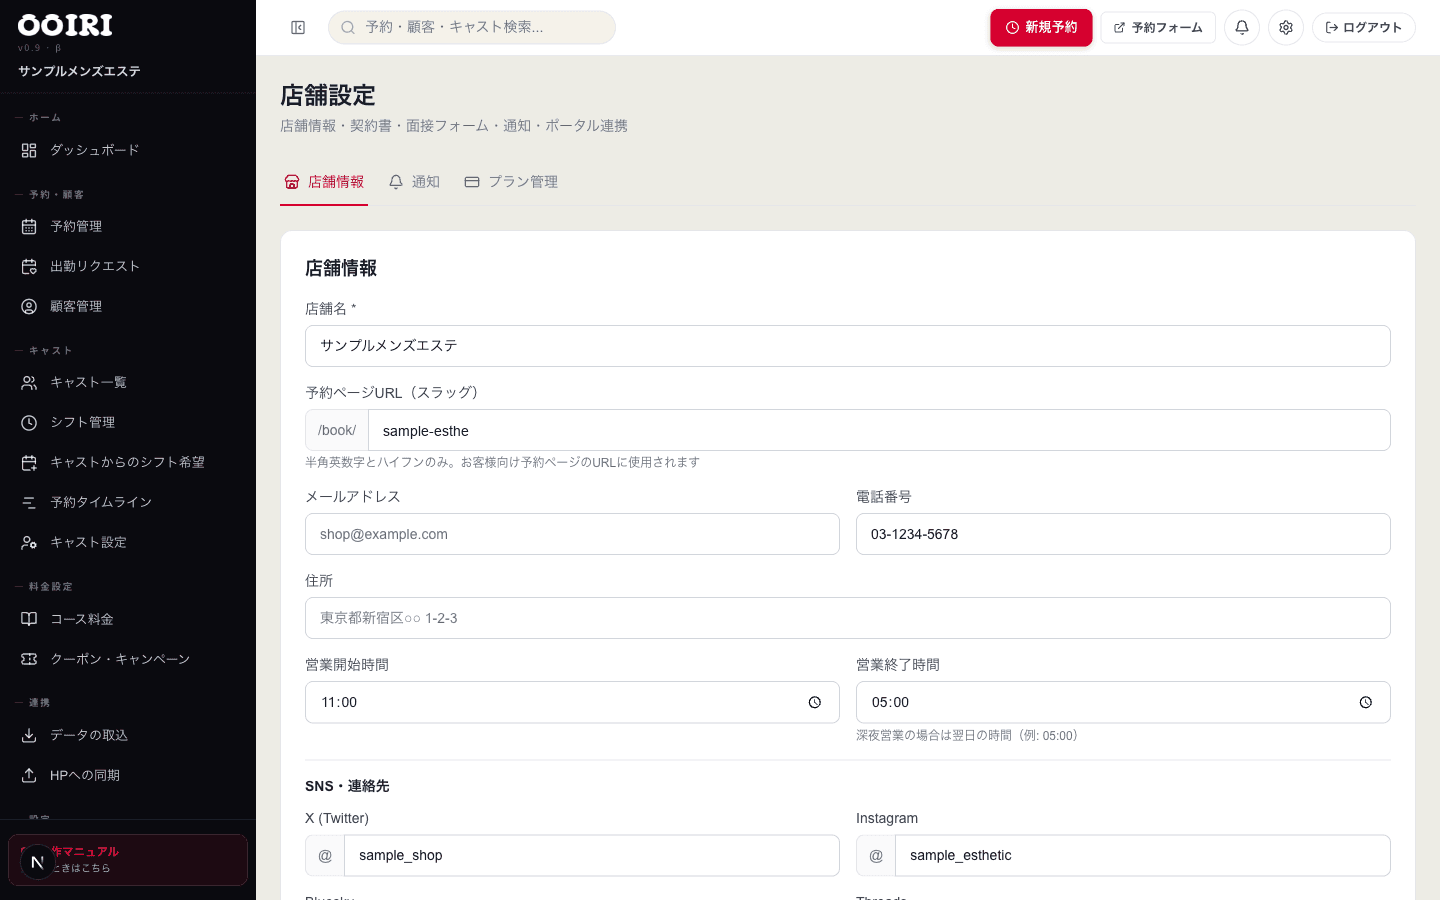Open キャストからのシフト希望 in the sidebar
Image resolution: width=1440 pixels, height=900 pixels.
pos(128,462)
